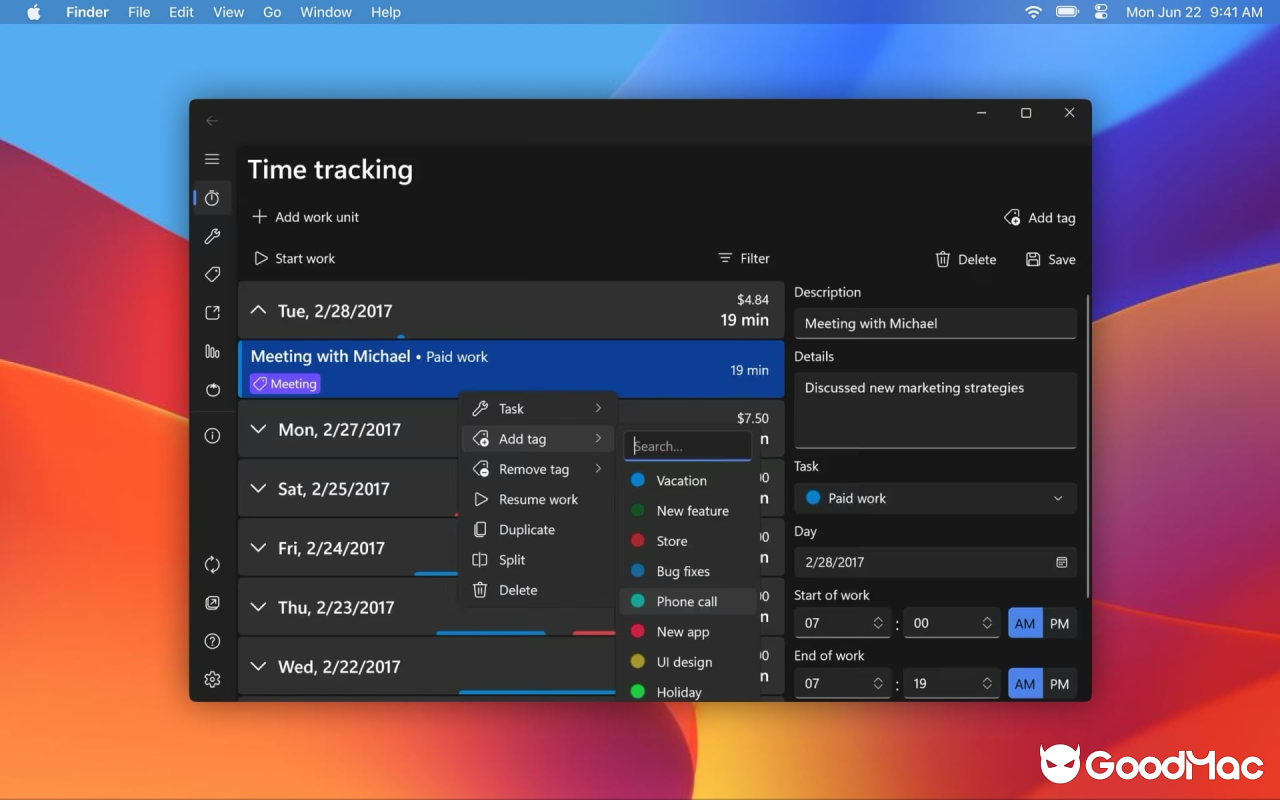This screenshot has width=1280, height=800.
Task: Open the File menu in macOS menu bar
Action: pyautogui.click(x=139, y=12)
